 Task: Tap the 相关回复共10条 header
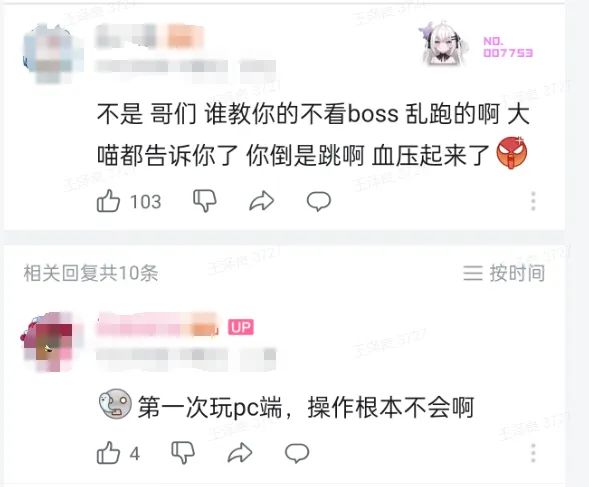[91, 273]
